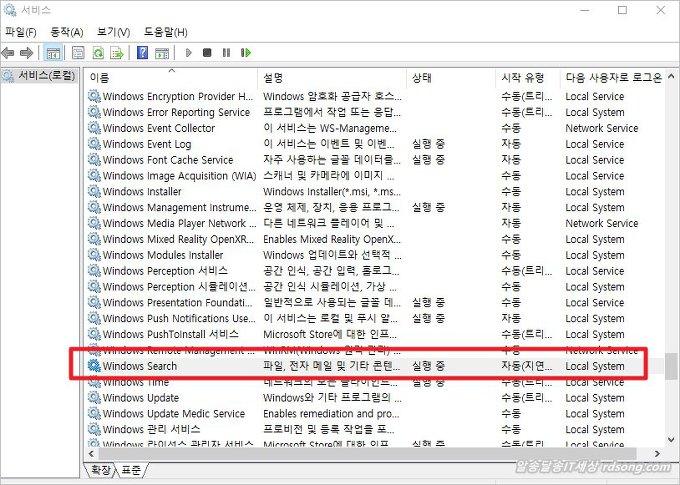The height and width of the screenshot is (485, 680).
Task: Click the horizontal scrollbar left arrow
Action: 91,454
